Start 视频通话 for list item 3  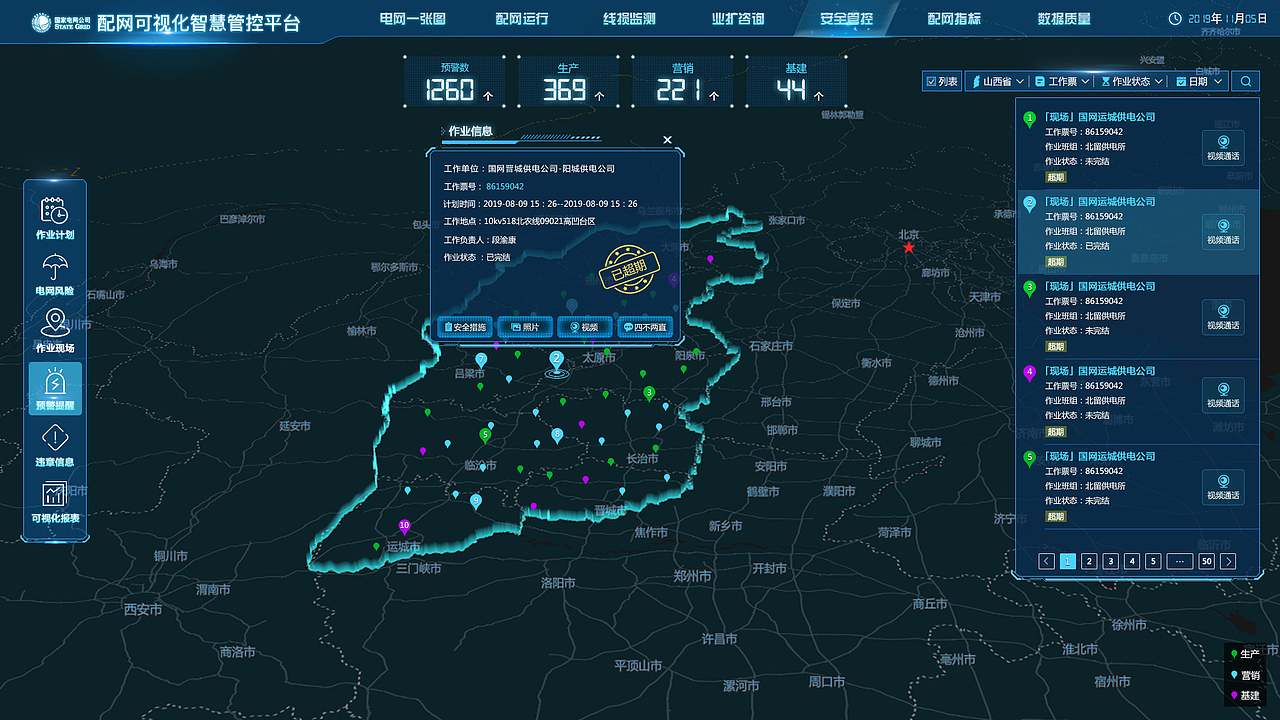(1223, 317)
